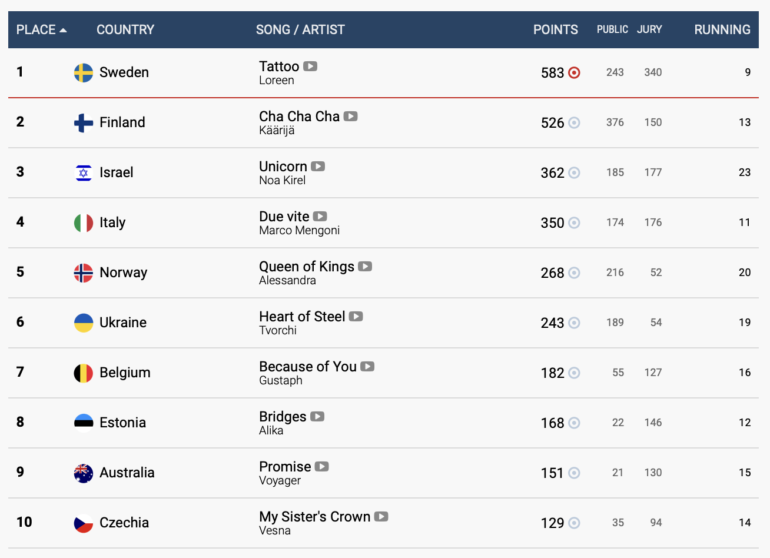The height and width of the screenshot is (558, 770).
Task: Open the Because of You song link
Action: pos(308,366)
